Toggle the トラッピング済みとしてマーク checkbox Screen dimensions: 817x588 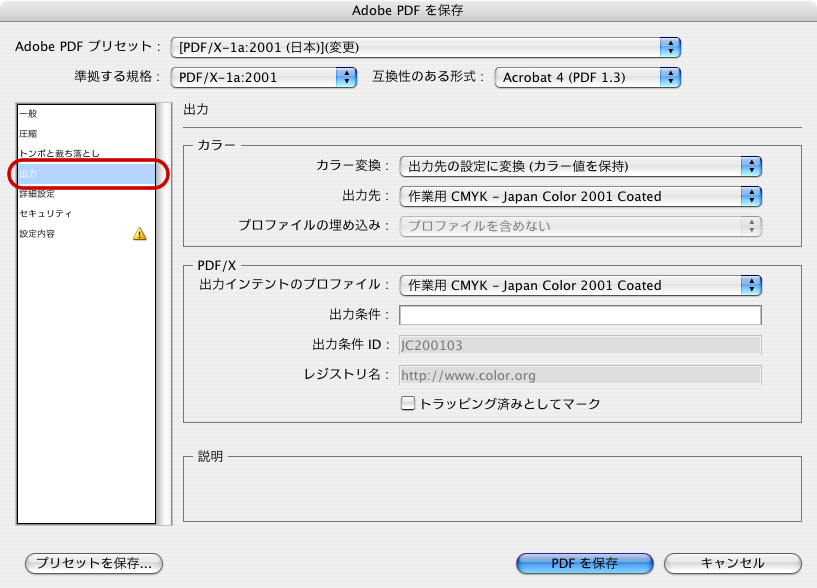click(x=407, y=403)
